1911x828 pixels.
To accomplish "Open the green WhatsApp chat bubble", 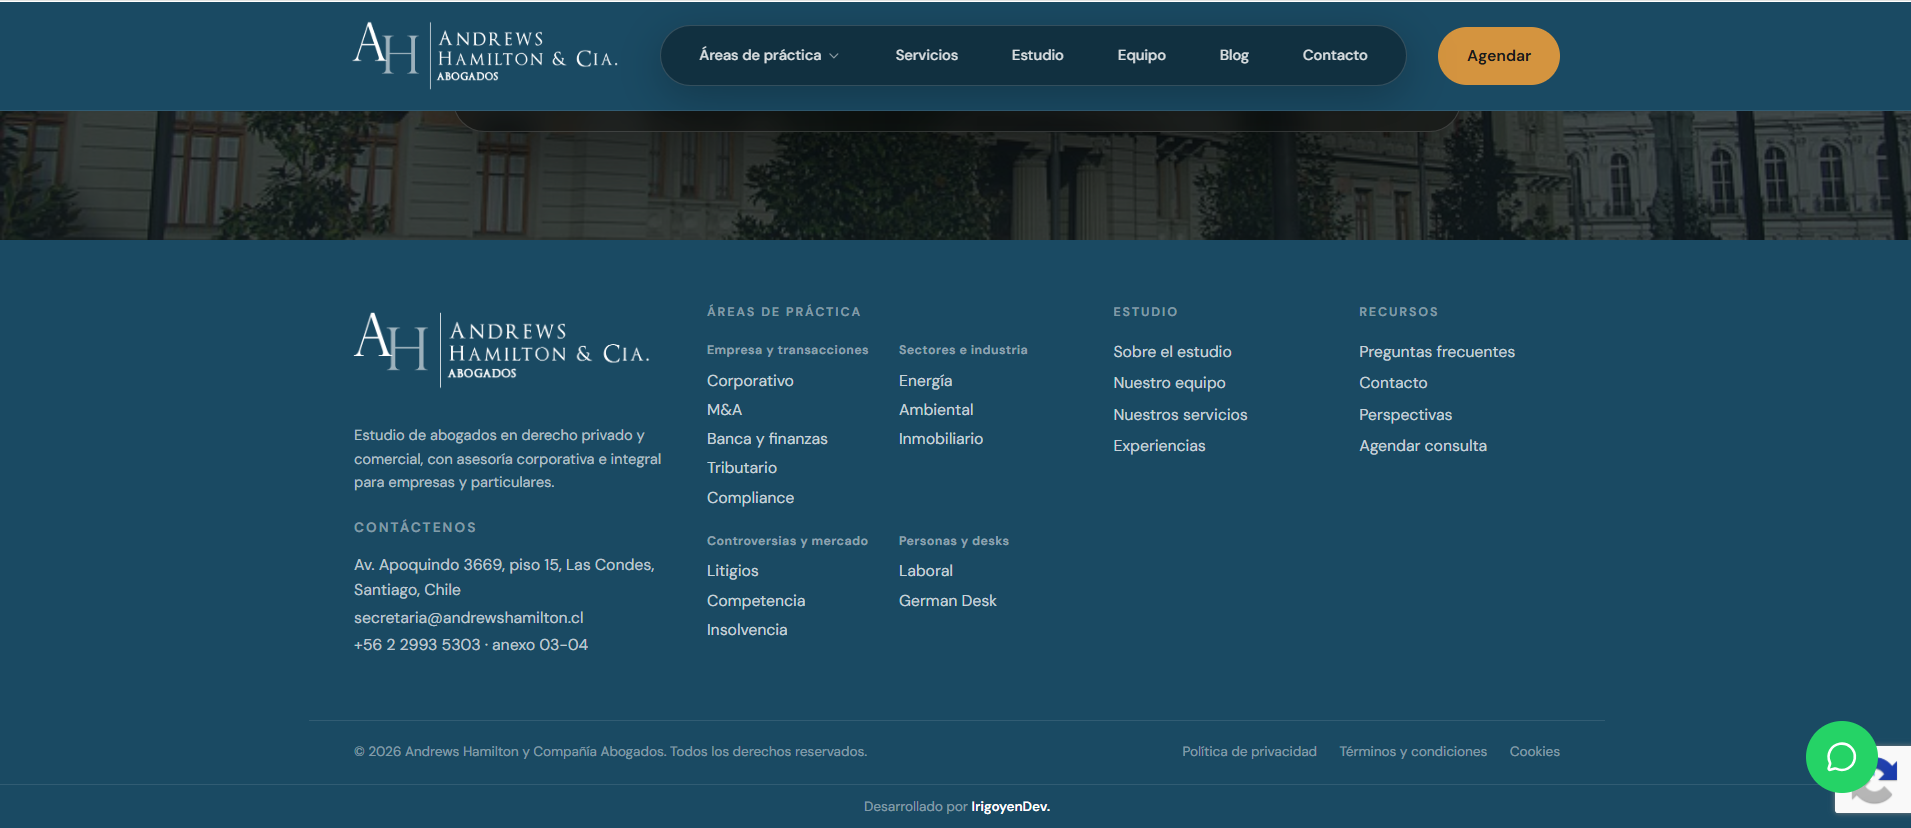I will point(1841,757).
